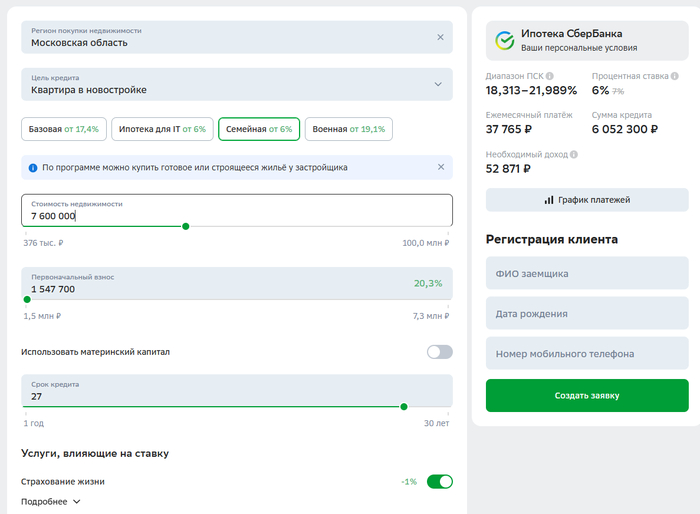Click the Срок кредита slider handle

pos(404,406)
